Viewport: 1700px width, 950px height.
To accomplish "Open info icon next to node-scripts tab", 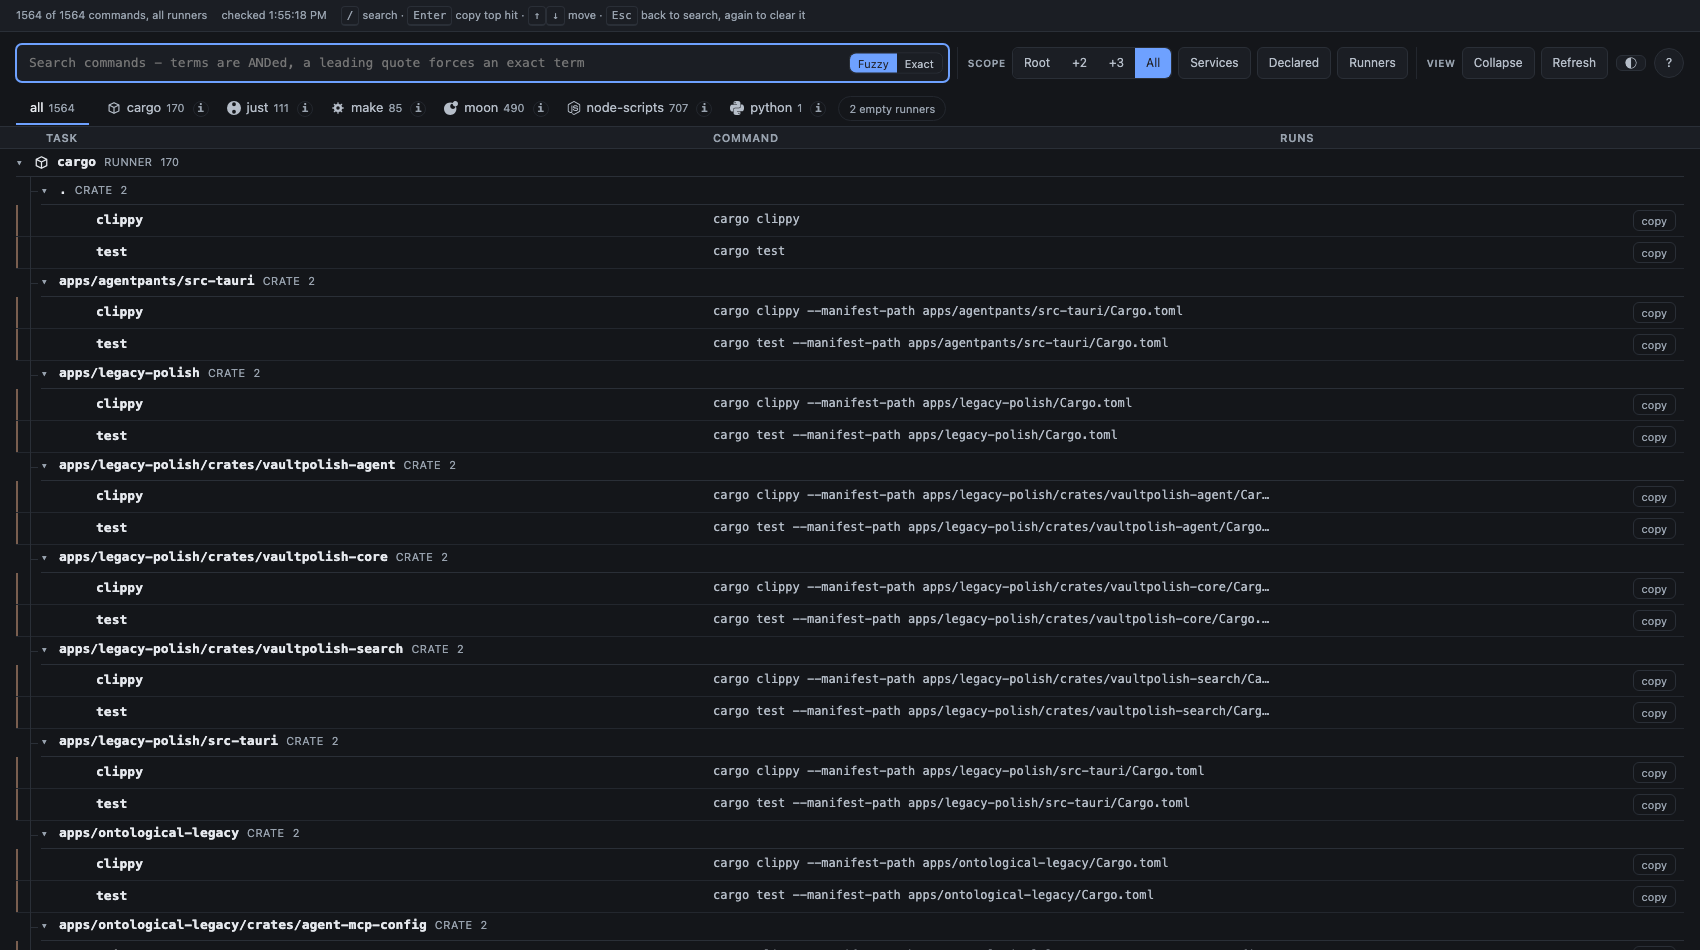I will coord(704,108).
